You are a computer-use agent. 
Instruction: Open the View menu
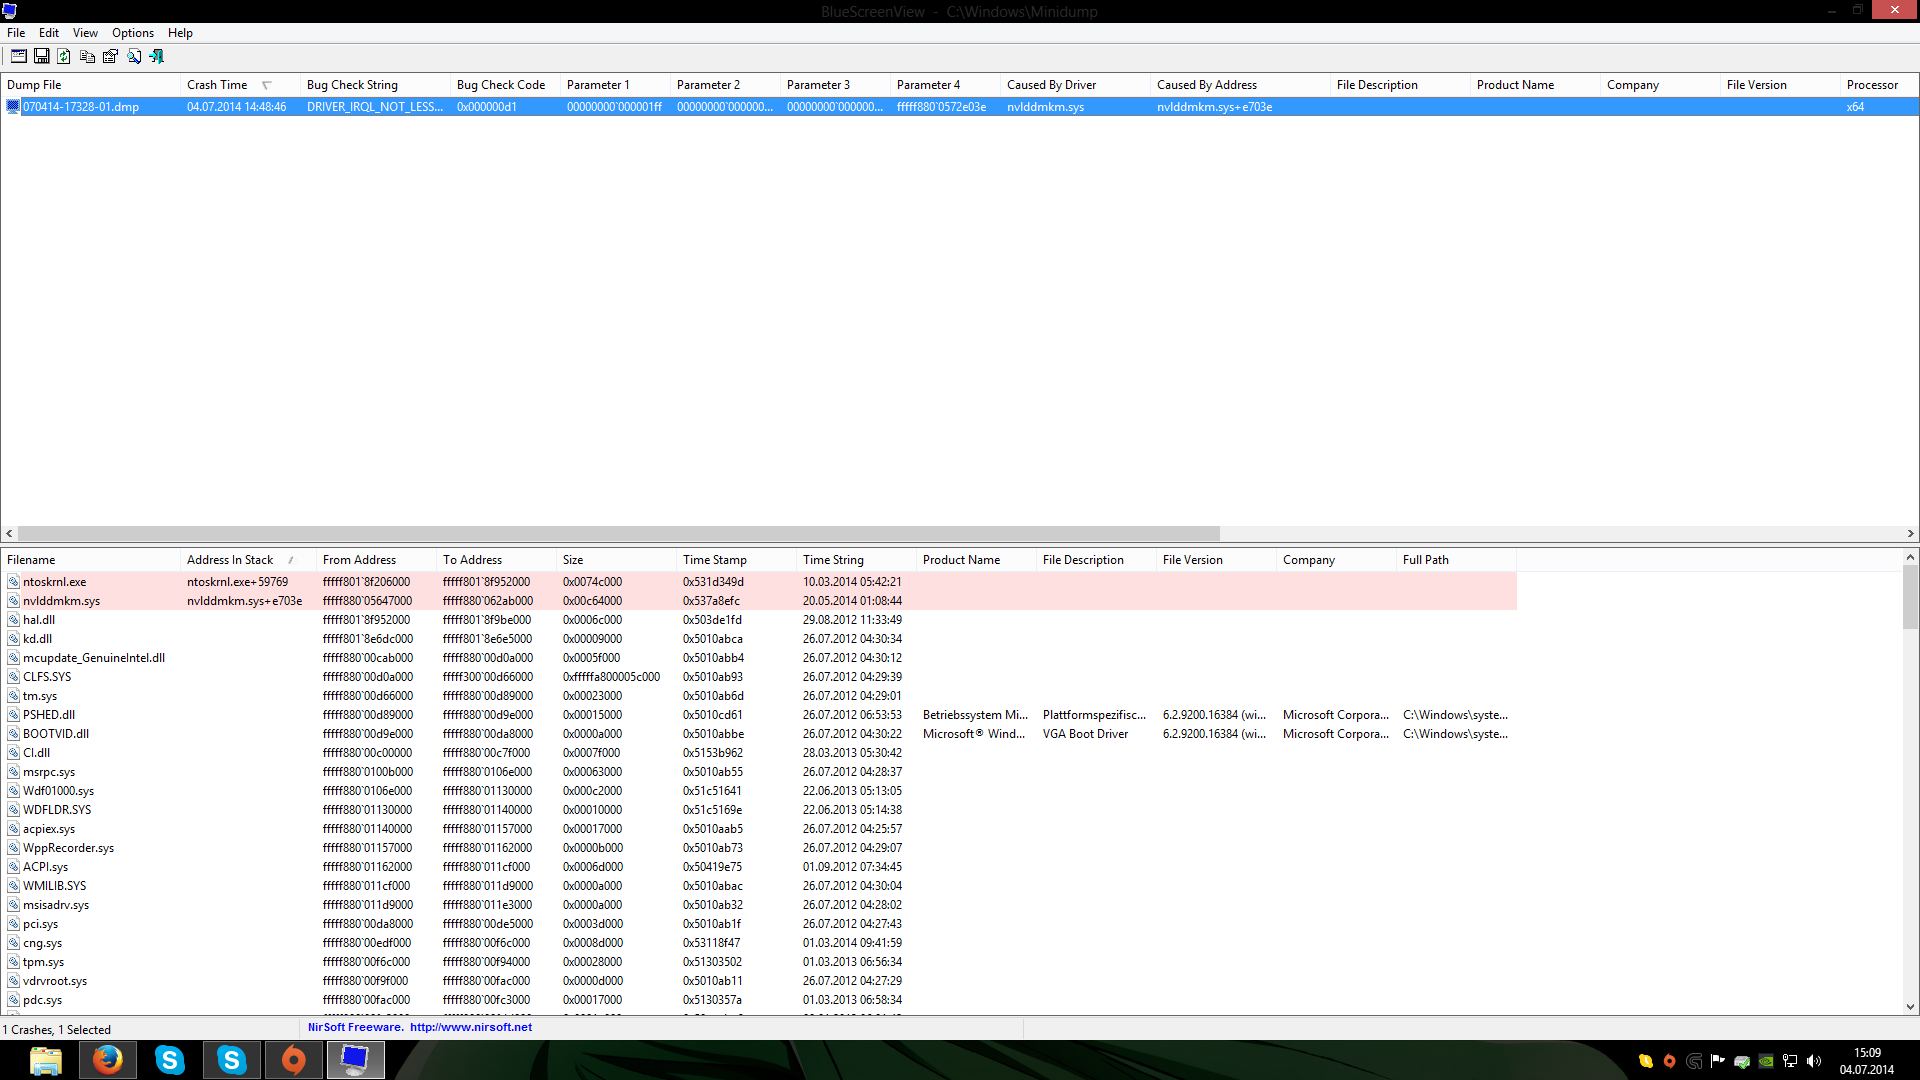pyautogui.click(x=85, y=33)
